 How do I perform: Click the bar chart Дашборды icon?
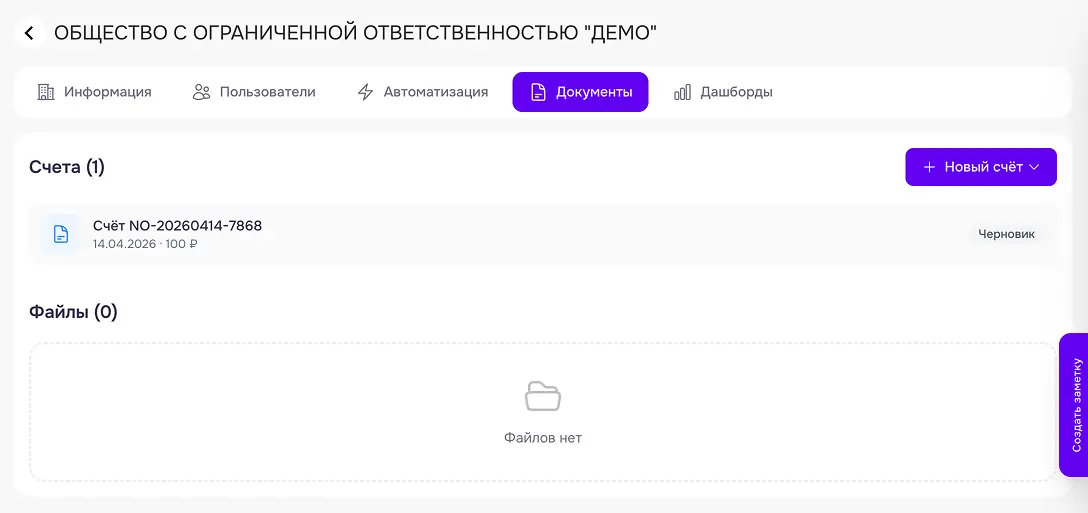coord(682,92)
